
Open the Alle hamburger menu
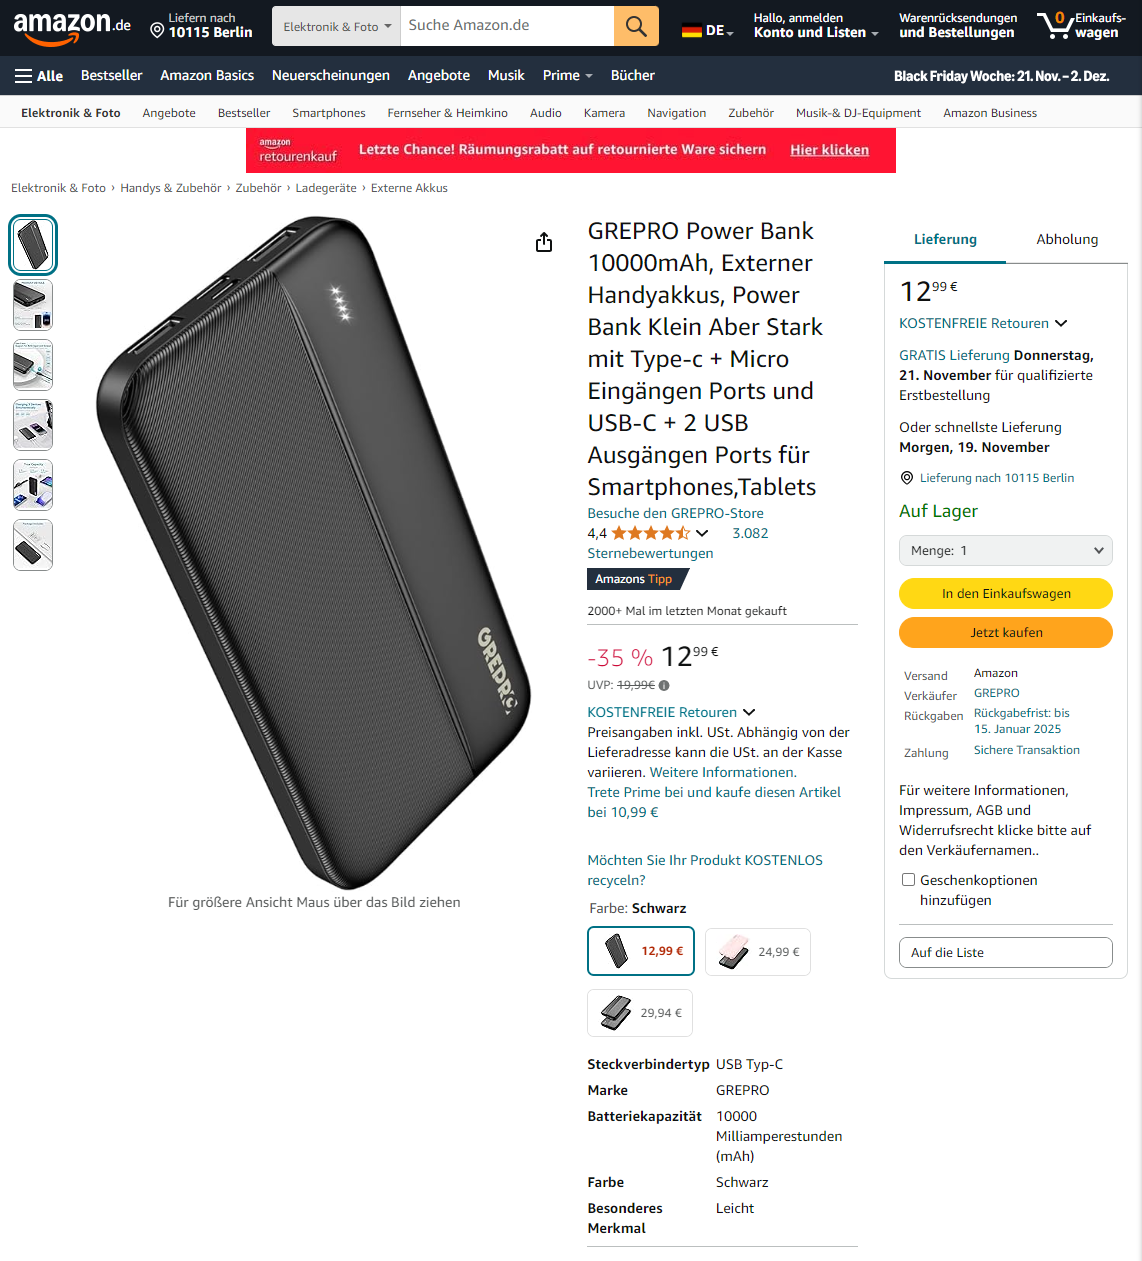39,76
